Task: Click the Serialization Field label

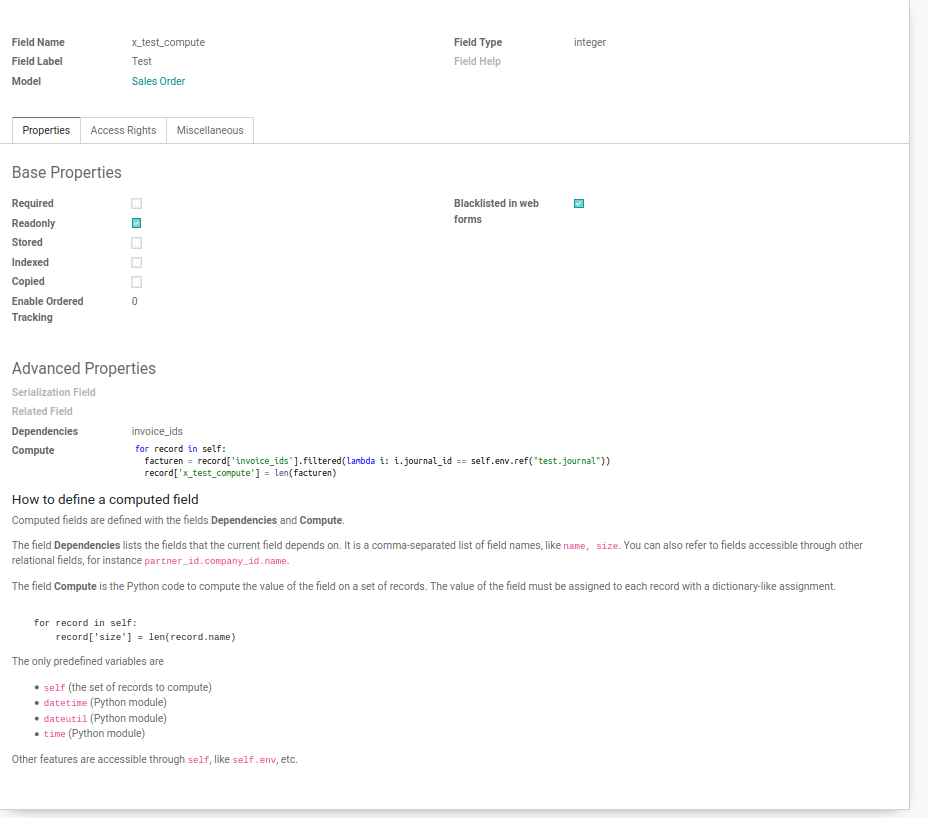Action: tap(53, 392)
